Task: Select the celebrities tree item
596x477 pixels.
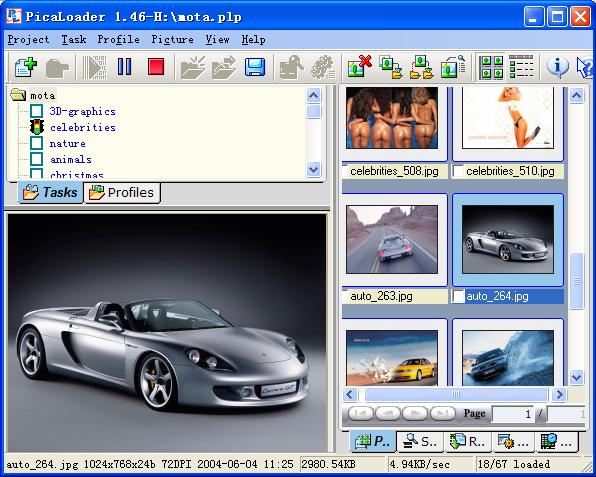Action: pyautogui.click(x=82, y=127)
